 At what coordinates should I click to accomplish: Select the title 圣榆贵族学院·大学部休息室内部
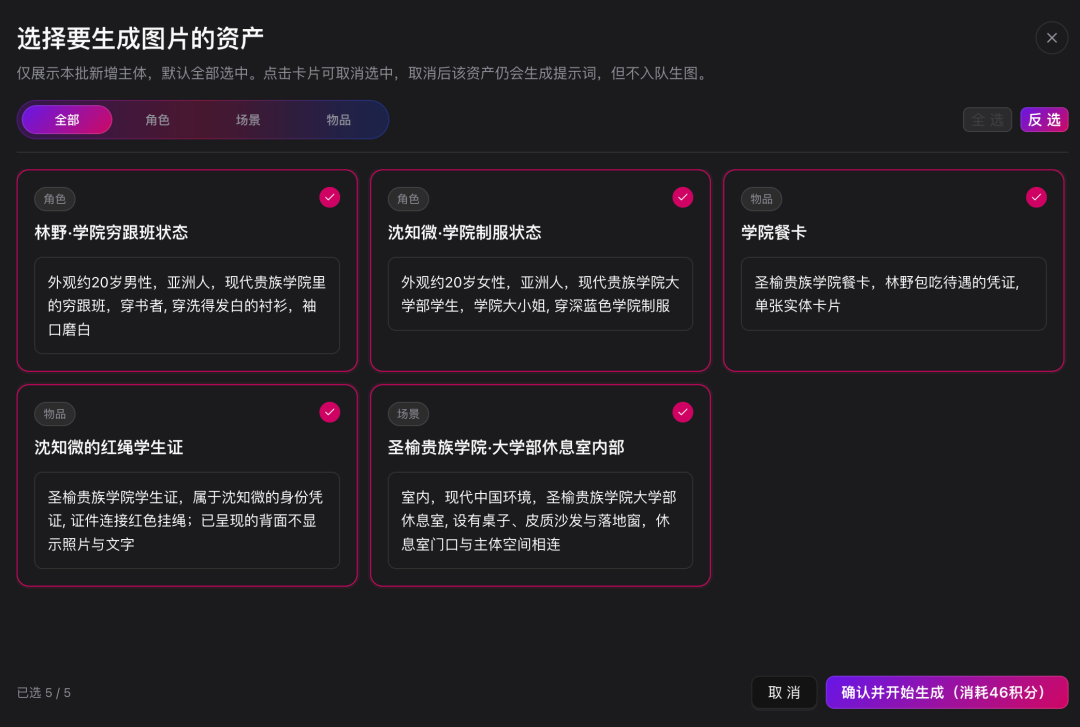(x=506, y=448)
